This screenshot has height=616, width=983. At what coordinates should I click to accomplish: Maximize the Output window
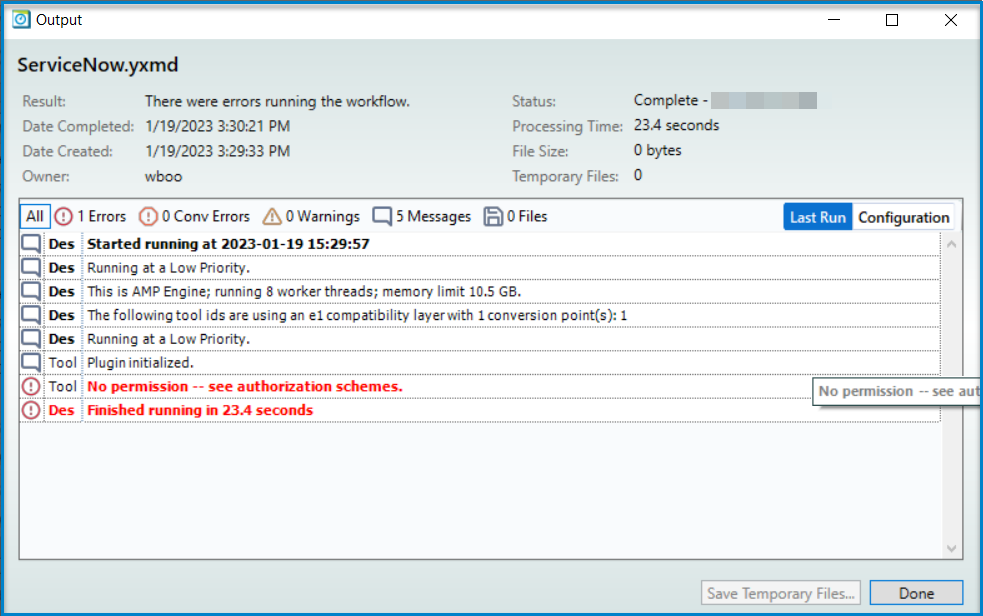(891, 20)
